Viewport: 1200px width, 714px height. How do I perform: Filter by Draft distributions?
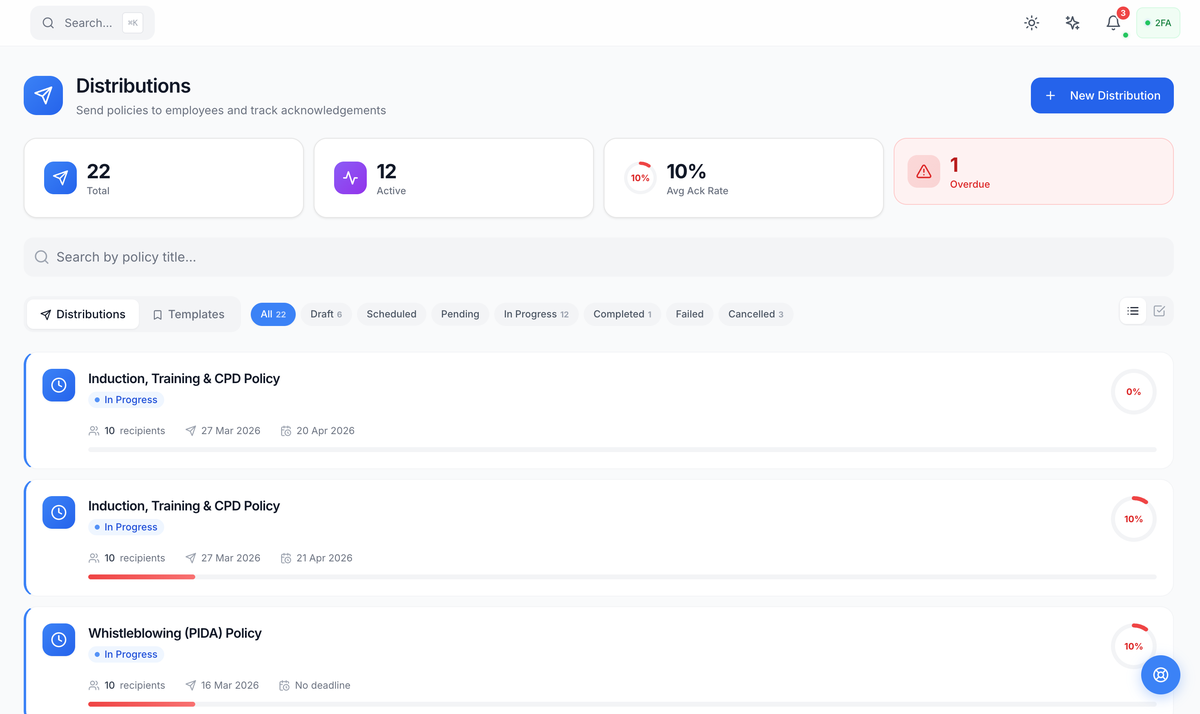coord(325,314)
